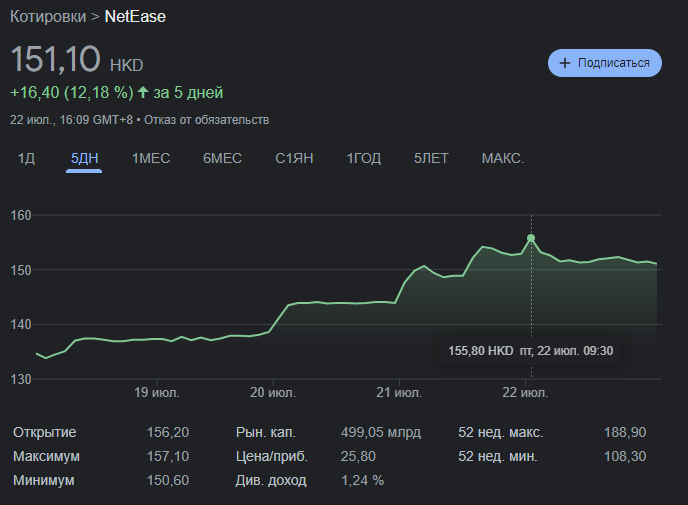
Task: Click the green up arrow trend icon
Action: pyautogui.click(x=143, y=93)
